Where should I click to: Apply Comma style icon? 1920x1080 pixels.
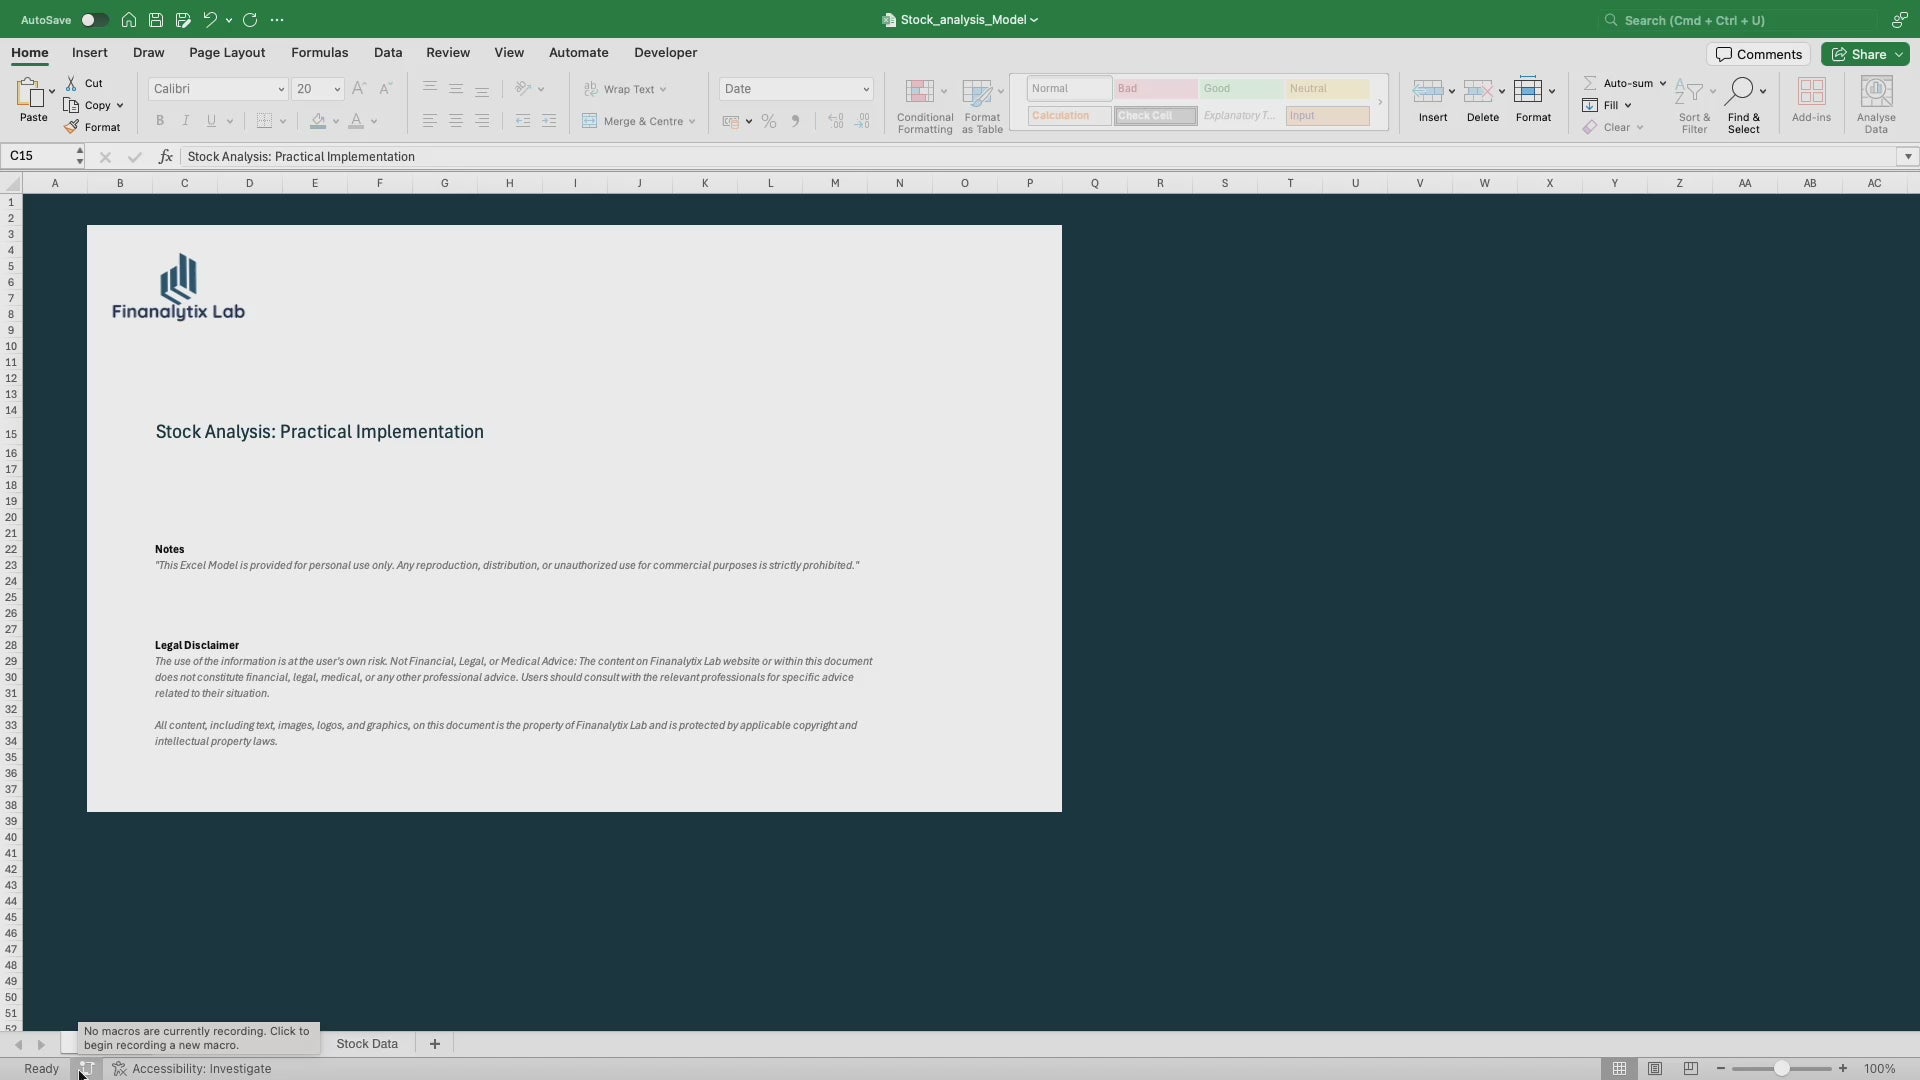[x=796, y=121]
